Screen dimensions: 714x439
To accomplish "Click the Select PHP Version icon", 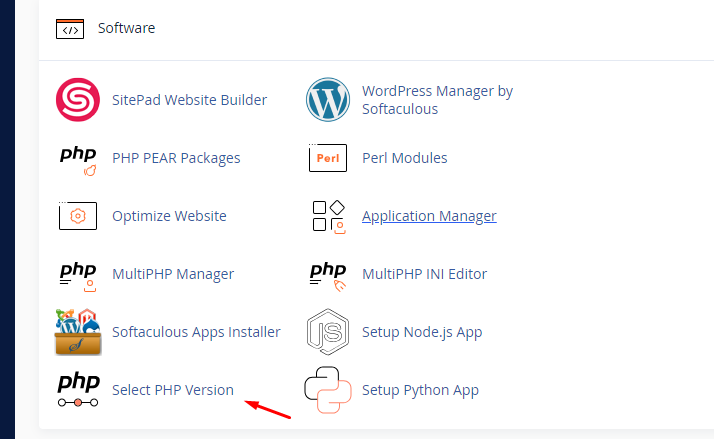I will pos(78,390).
